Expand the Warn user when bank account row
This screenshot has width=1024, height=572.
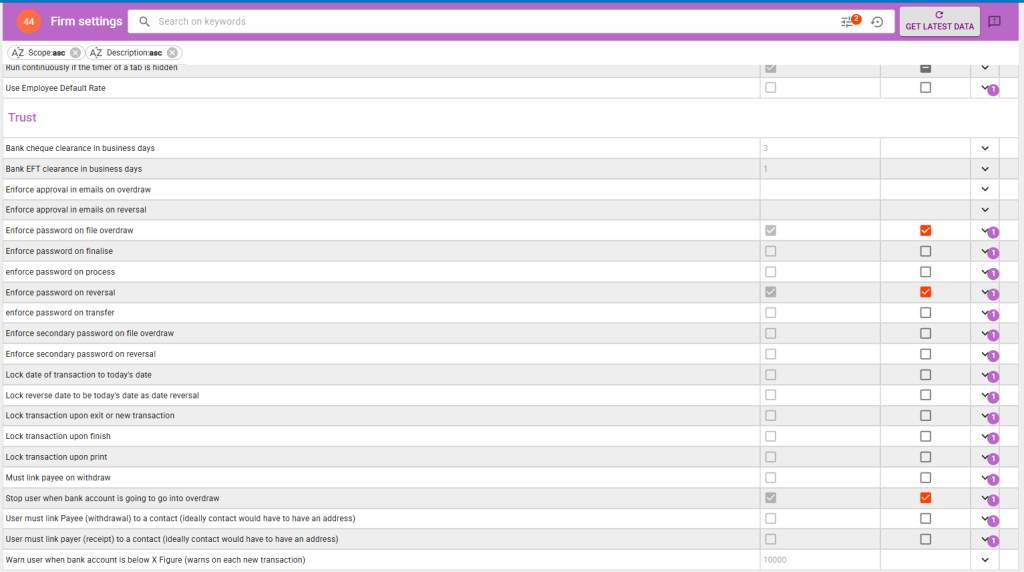[x=984, y=560]
